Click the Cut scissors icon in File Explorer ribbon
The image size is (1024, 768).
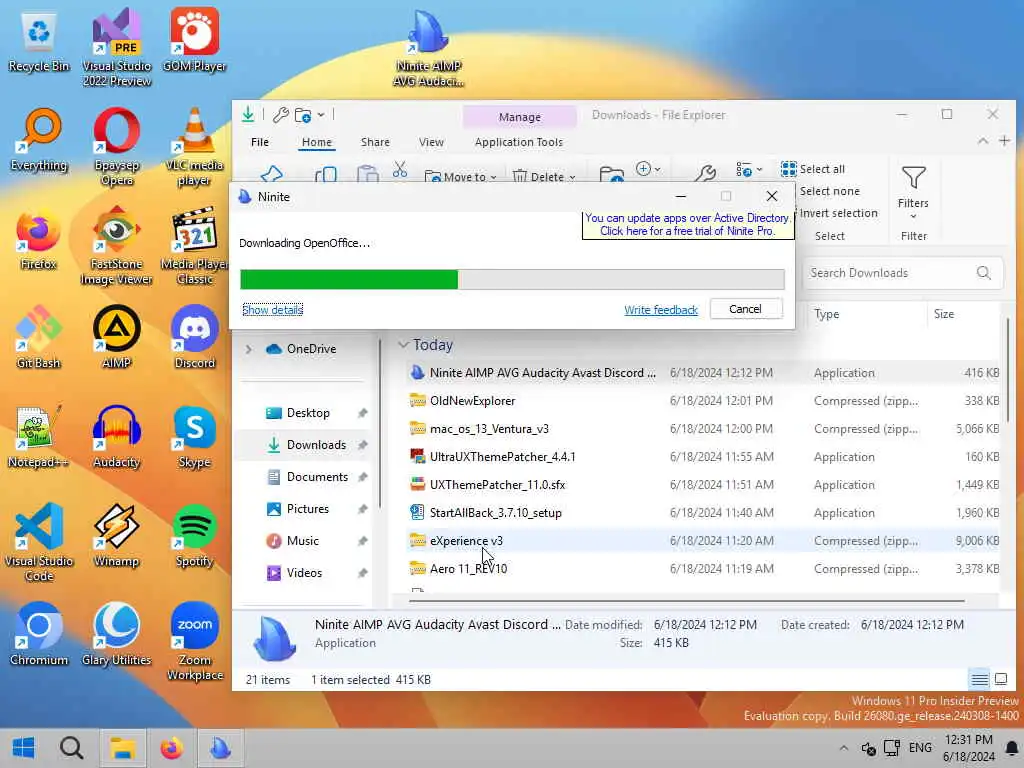click(x=400, y=170)
